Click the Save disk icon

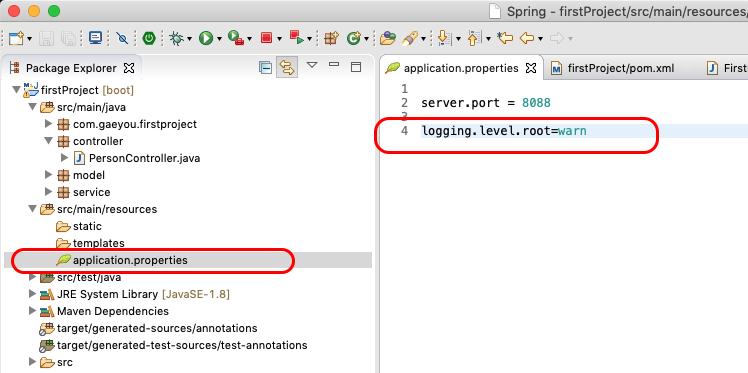coord(46,38)
